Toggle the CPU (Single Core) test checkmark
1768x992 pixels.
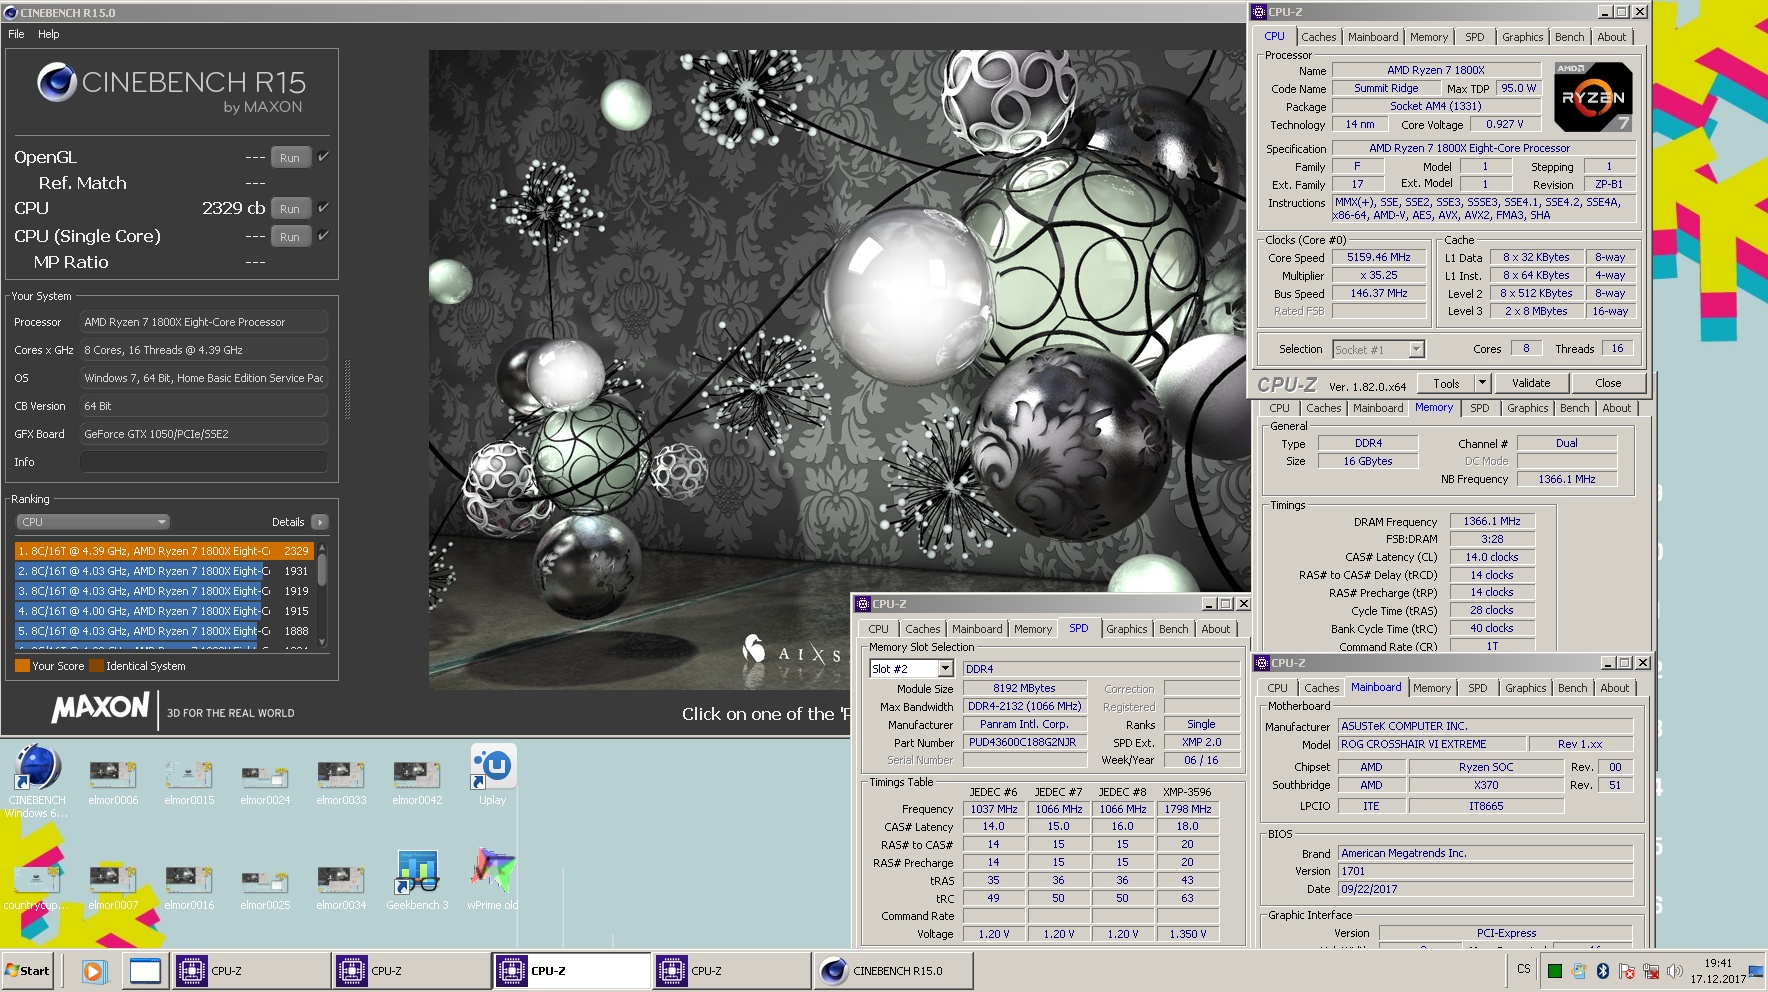[x=323, y=236]
